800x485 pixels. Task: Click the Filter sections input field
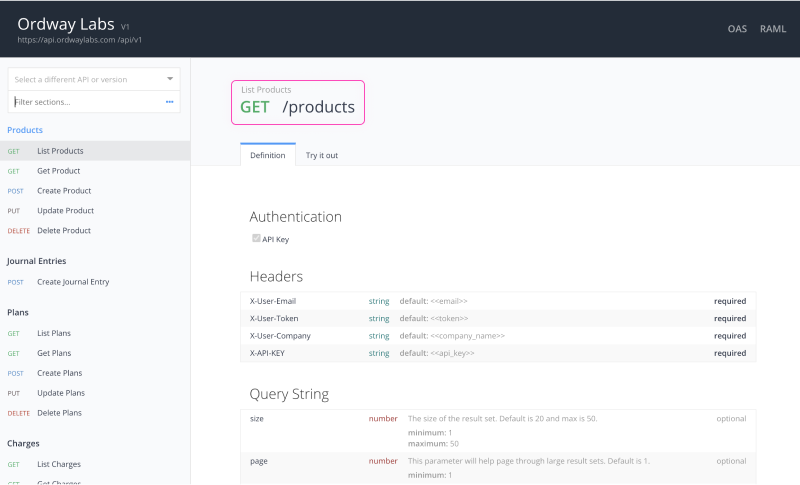click(x=85, y=102)
